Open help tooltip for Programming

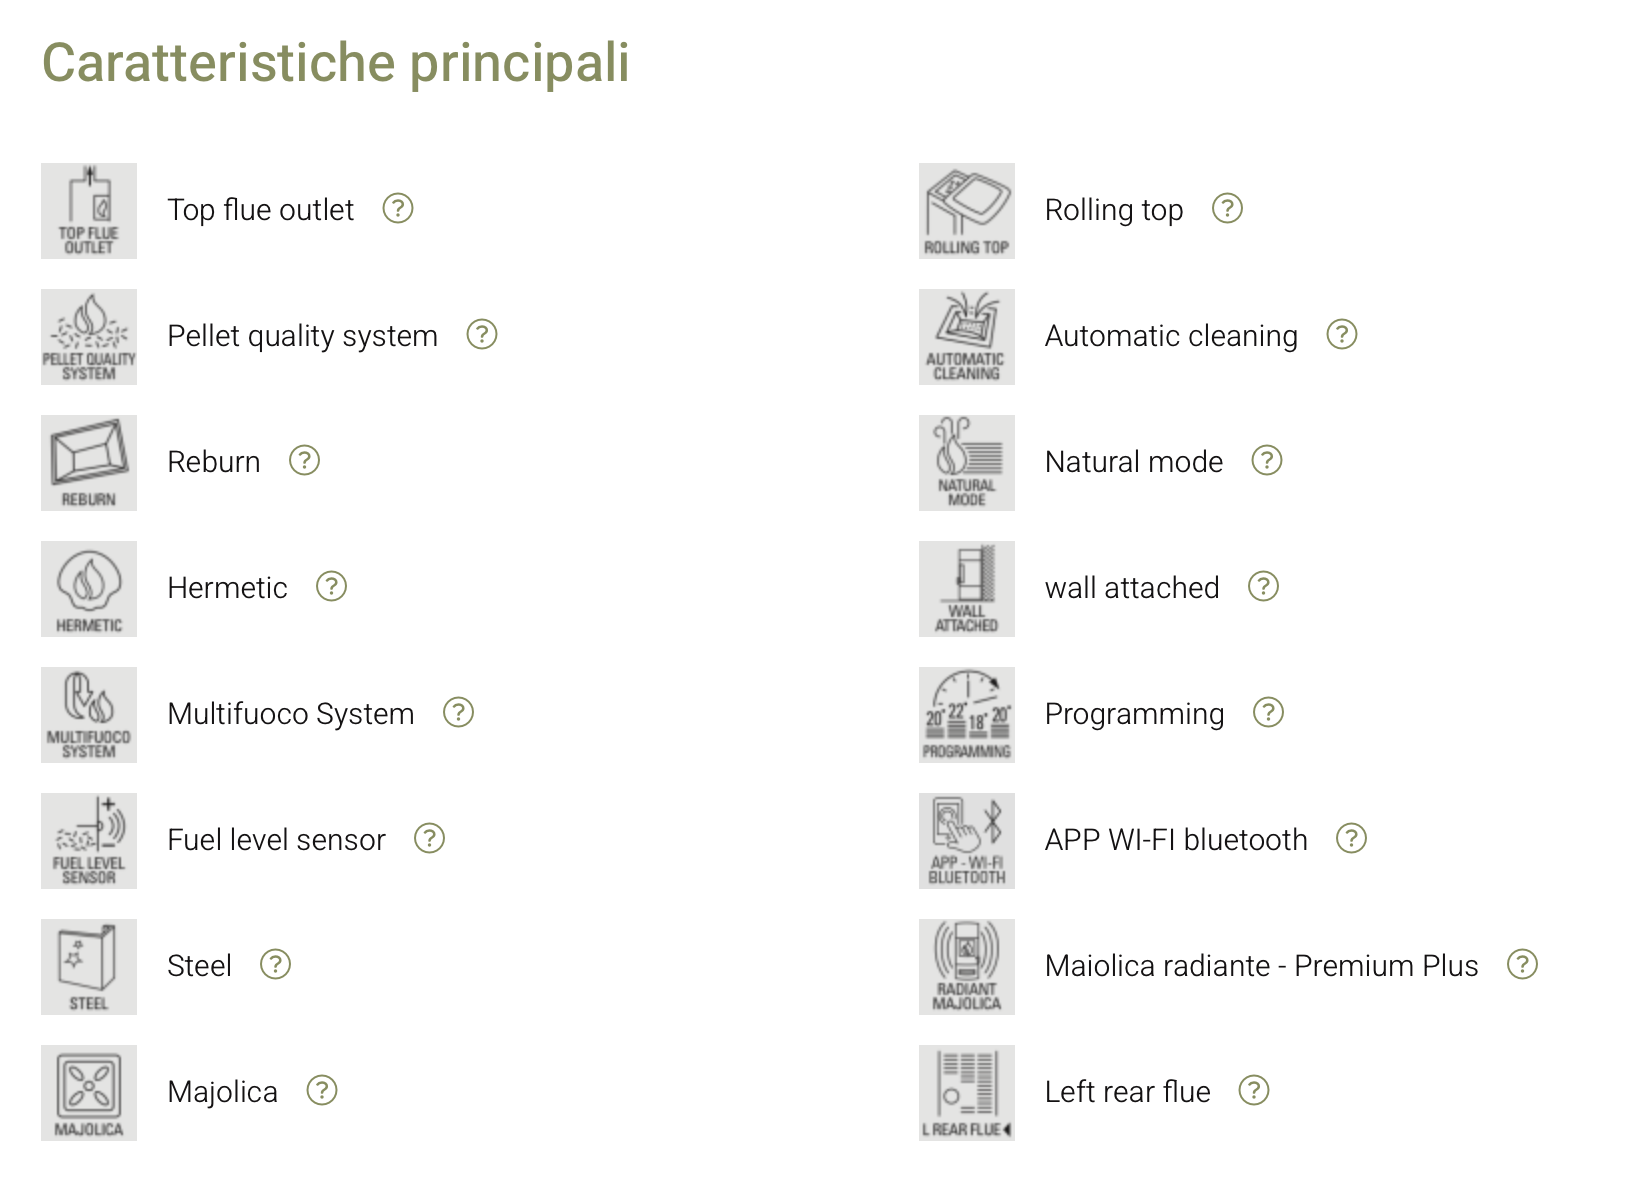point(1268,713)
